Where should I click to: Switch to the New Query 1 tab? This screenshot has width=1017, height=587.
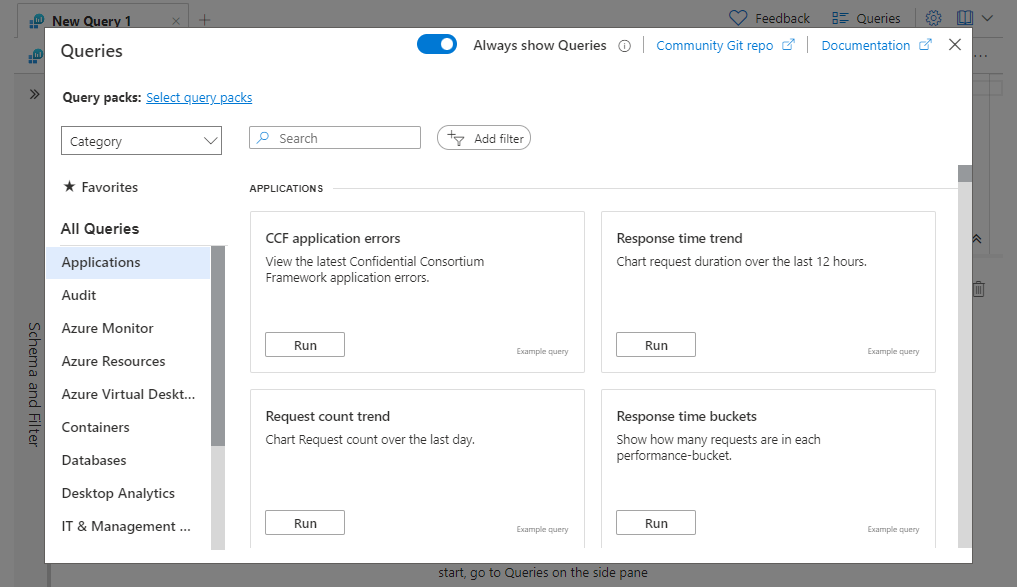[x=103, y=21]
